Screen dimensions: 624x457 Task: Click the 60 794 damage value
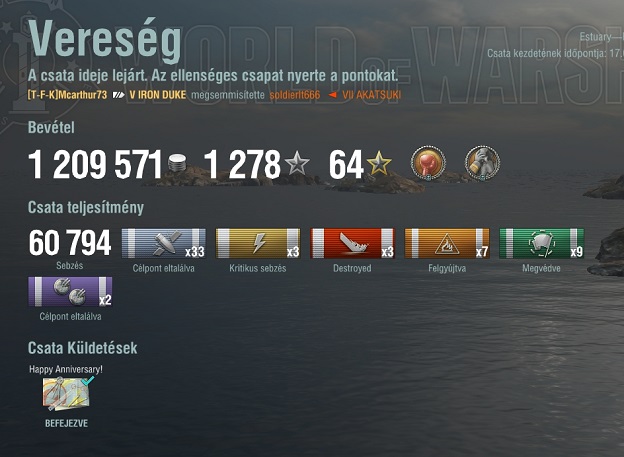(x=70, y=242)
